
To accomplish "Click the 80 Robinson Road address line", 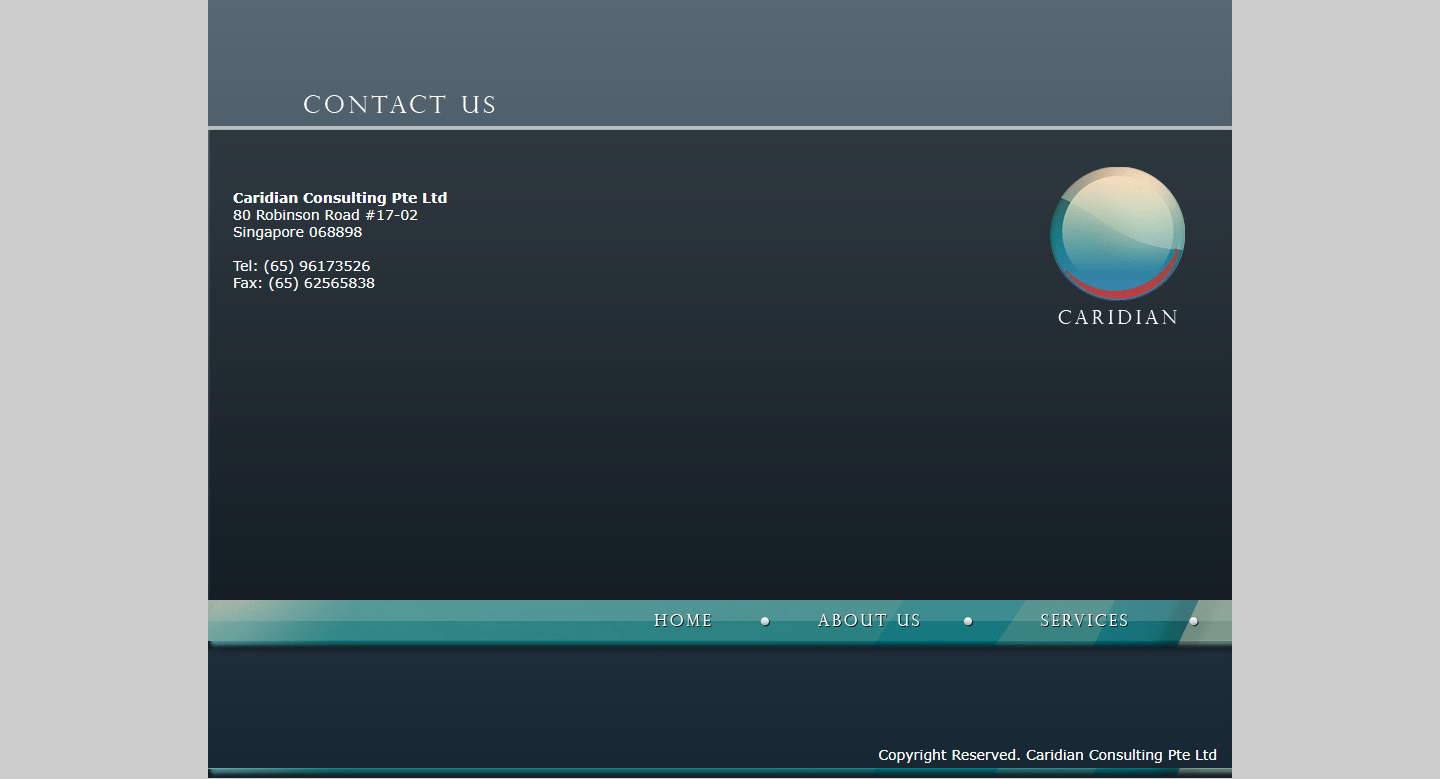I will pyautogui.click(x=325, y=215).
